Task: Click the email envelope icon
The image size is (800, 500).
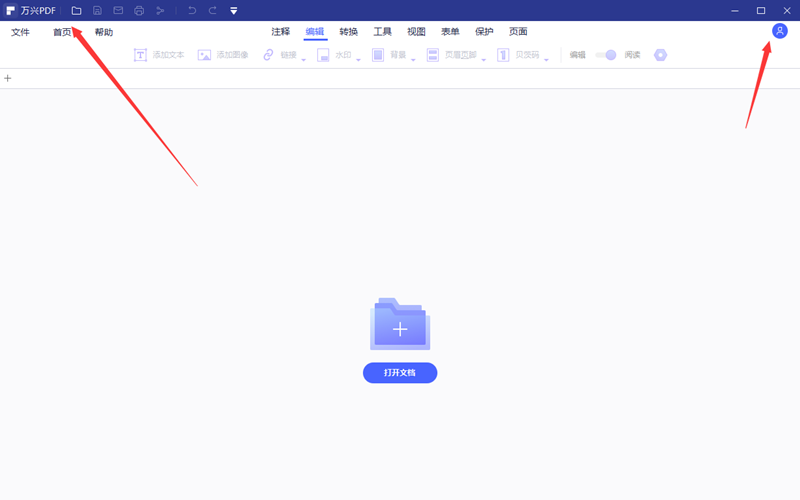Action: pos(118,10)
